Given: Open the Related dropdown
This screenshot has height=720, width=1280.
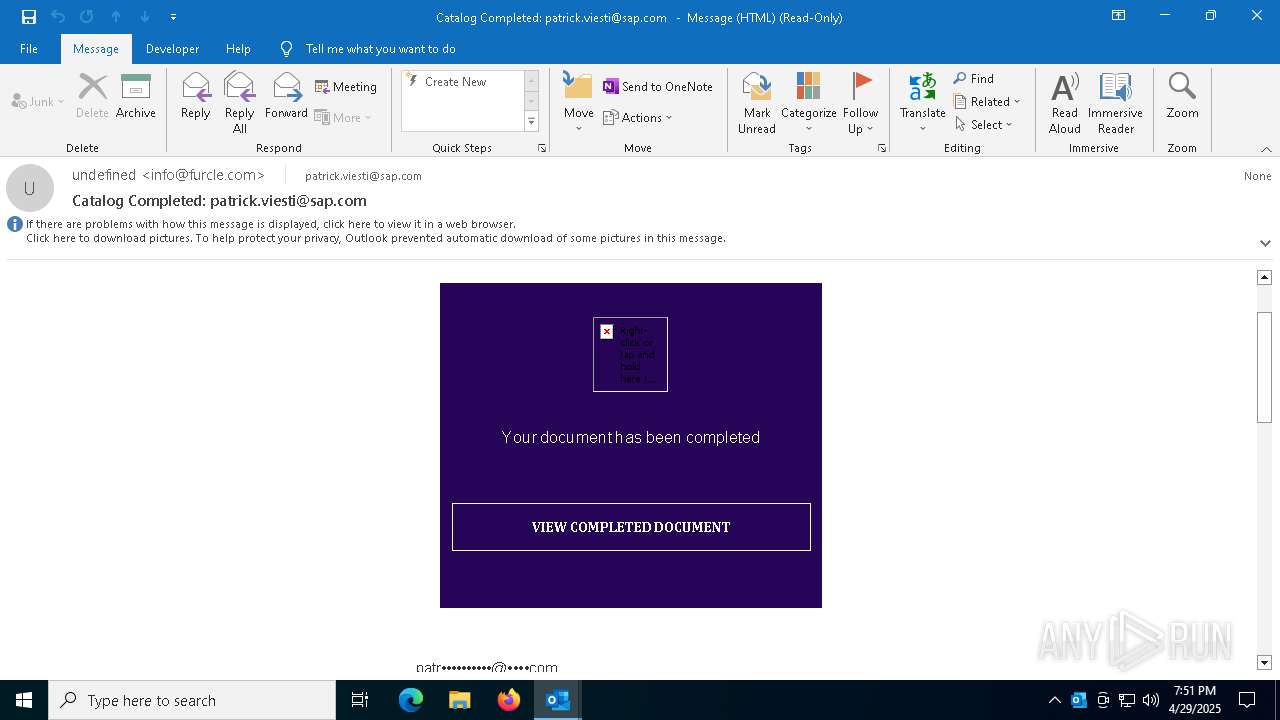Looking at the screenshot, I should tap(987, 102).
